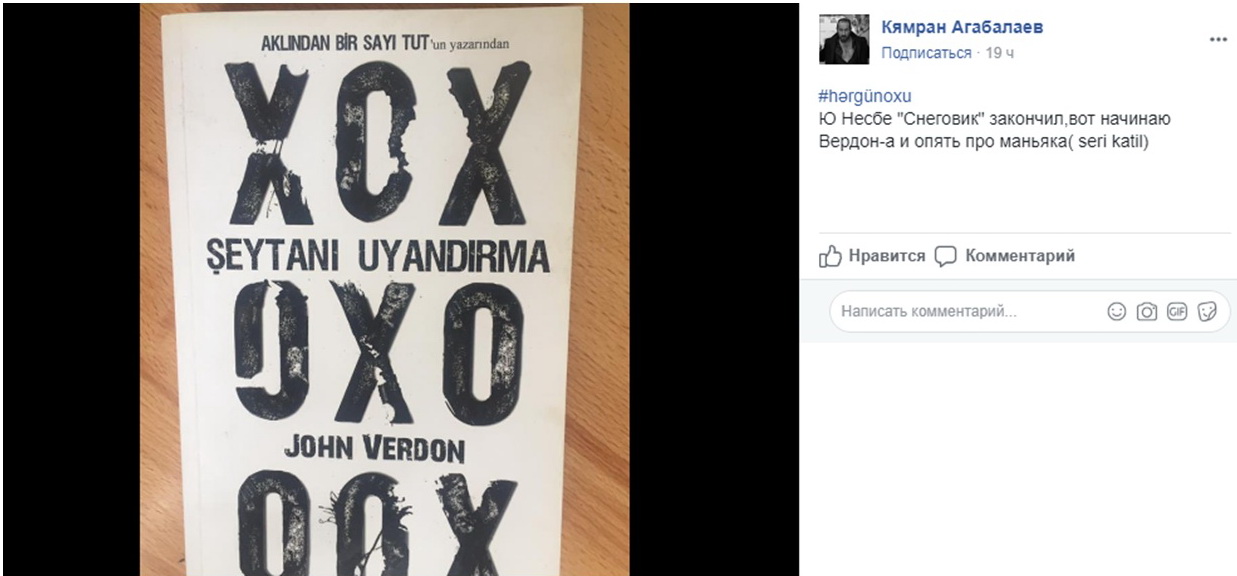Click the thumbs-up like icon
This screenshot has height=576, width=1237.
coord(830,256)
